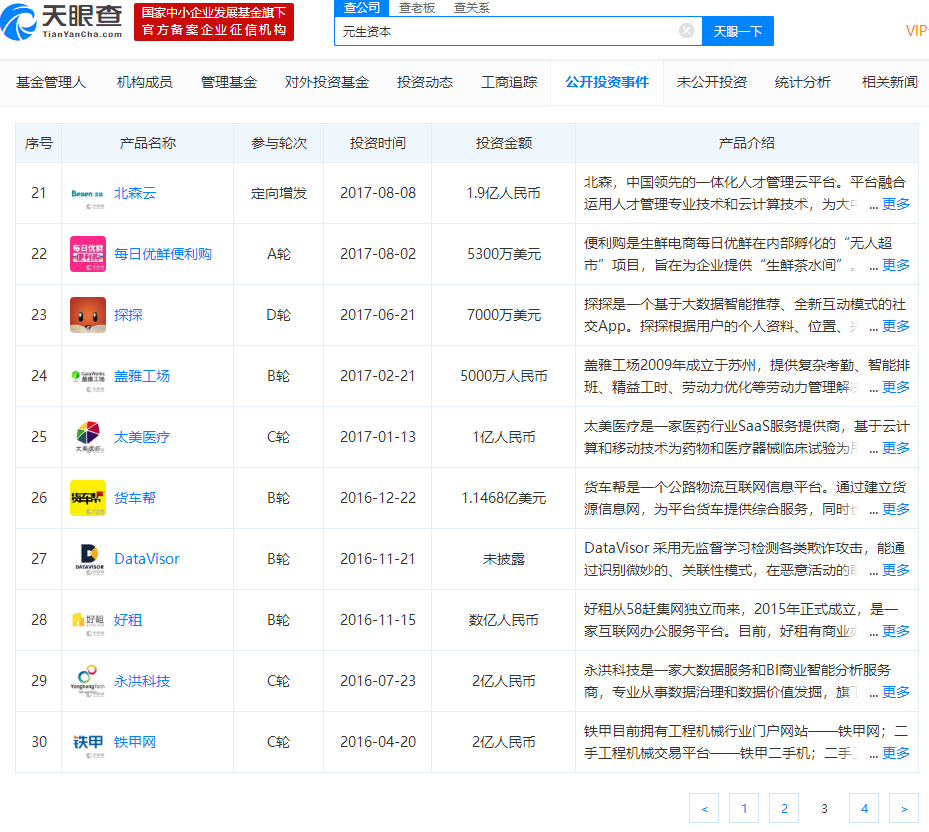Open the 货车帮 yellow logo
Viewport: 929px width, 832px height.
click(88, 498)
